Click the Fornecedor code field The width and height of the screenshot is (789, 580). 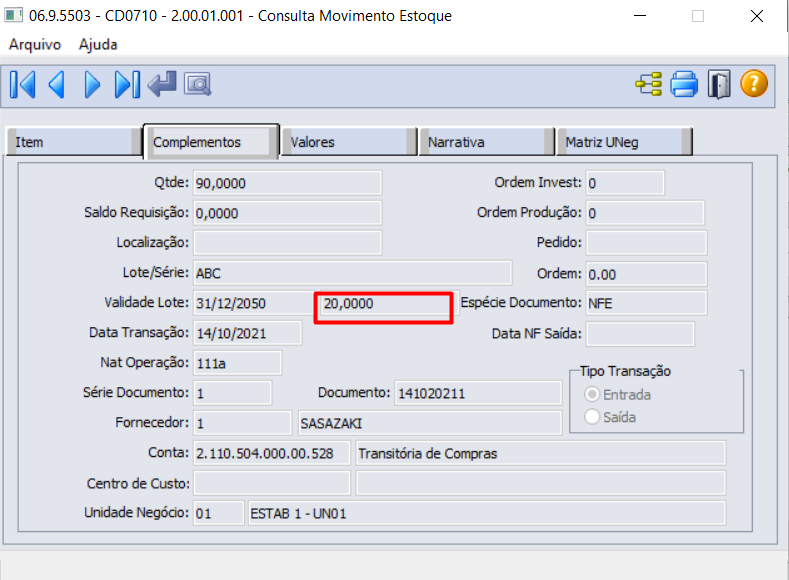(x=243, y=423)
